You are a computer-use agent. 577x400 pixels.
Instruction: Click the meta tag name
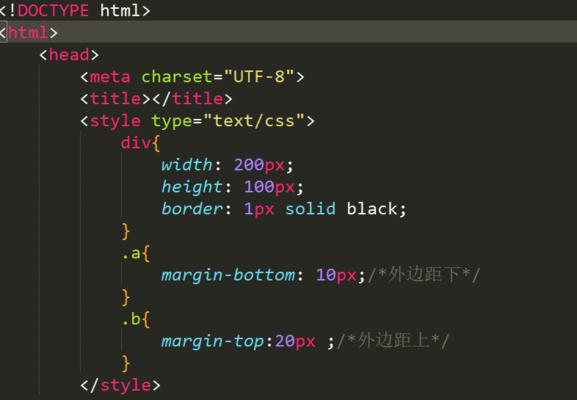click(x=110, y=77)
